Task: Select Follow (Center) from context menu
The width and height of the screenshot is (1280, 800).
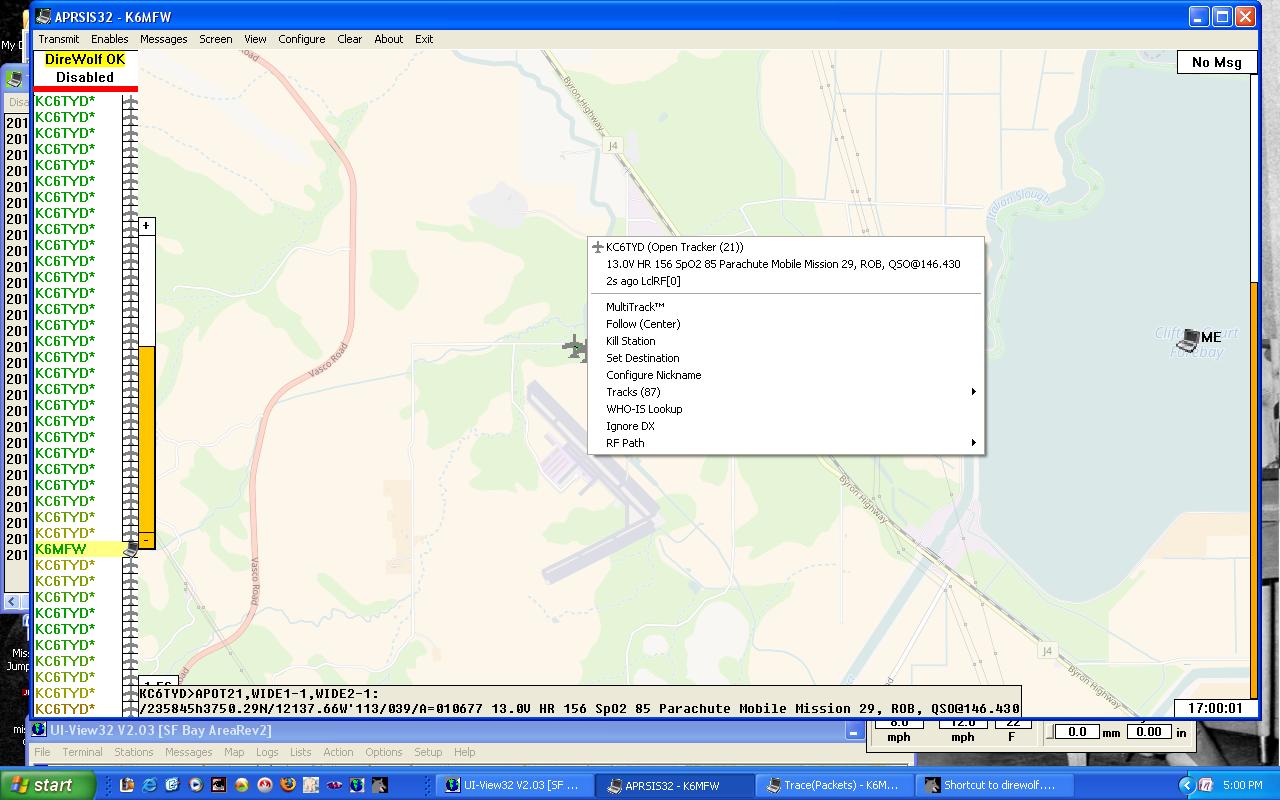Action: point(643,324)
